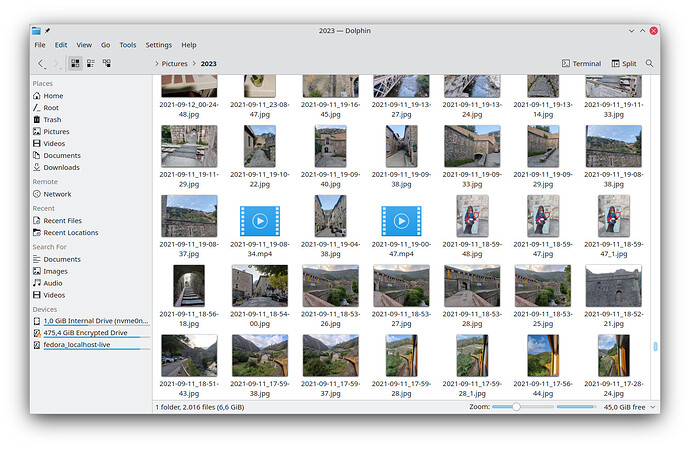Select thumbnail 2021-09-11_18-59-48.jpg
Viewport: 690px width, 449px height.
pyautogui.click(x=472, y=216)
